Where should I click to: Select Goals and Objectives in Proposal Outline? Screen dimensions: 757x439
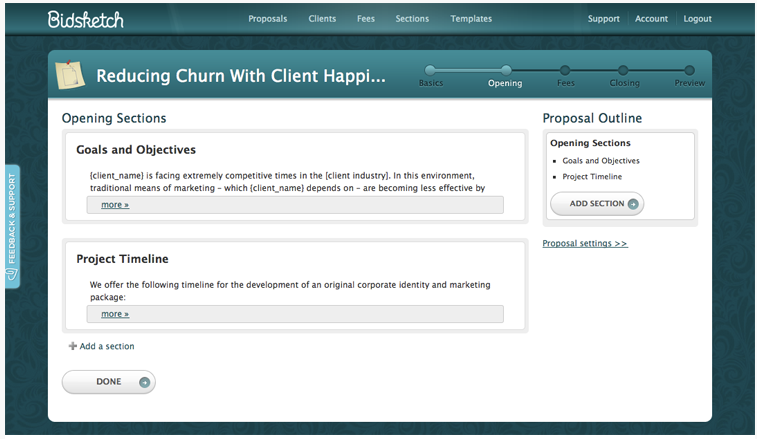(x=601, y=160)
